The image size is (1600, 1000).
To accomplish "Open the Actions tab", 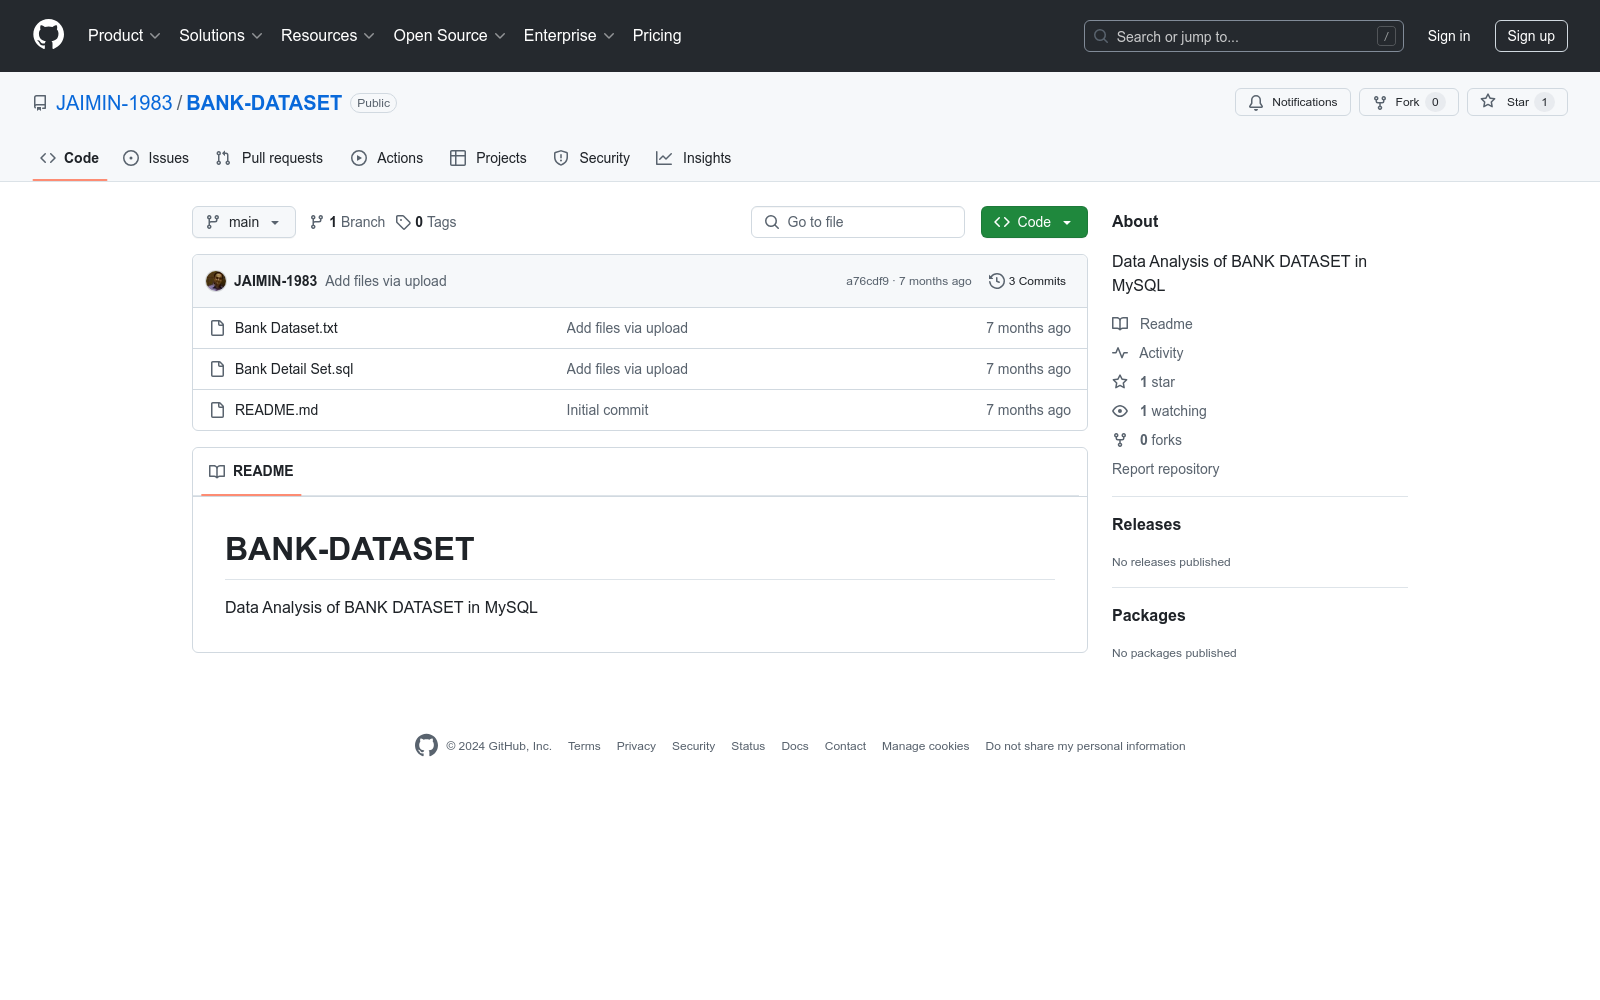I will tap(387, 158).
